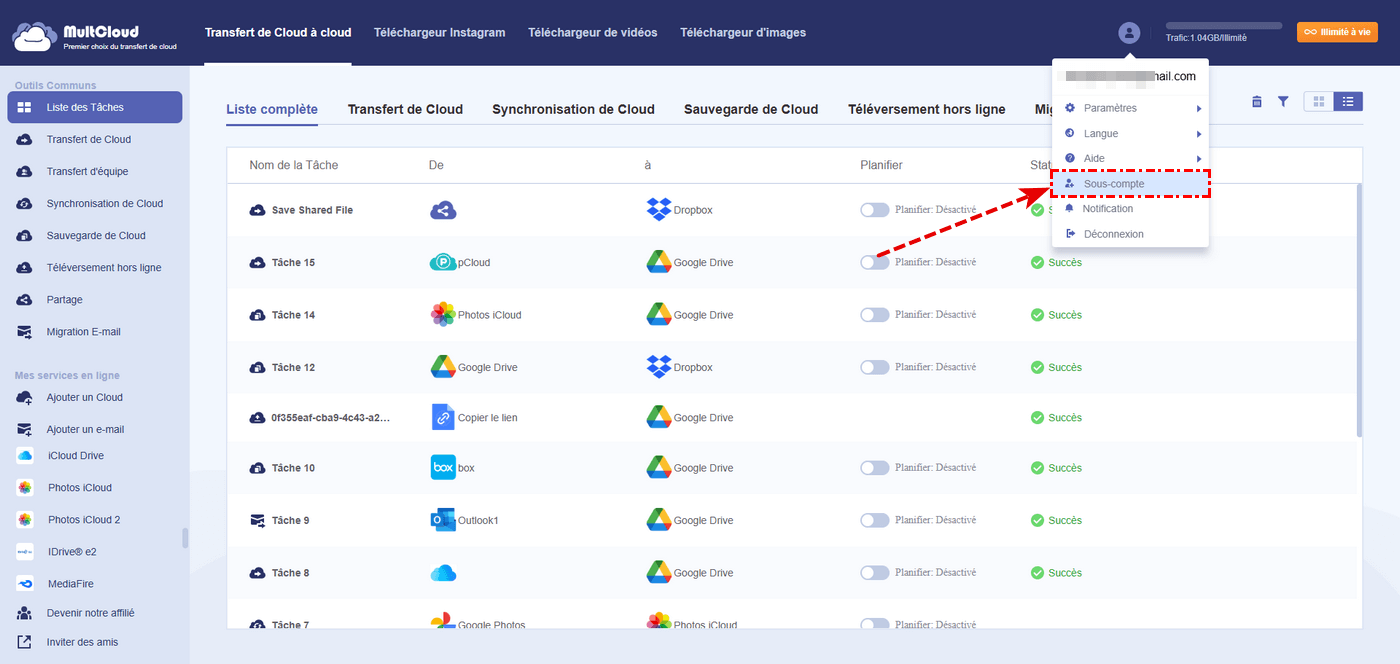This screenshot has width=1400, height=664.
Task: Open the task filter funnel icon
Action: 1283,101
